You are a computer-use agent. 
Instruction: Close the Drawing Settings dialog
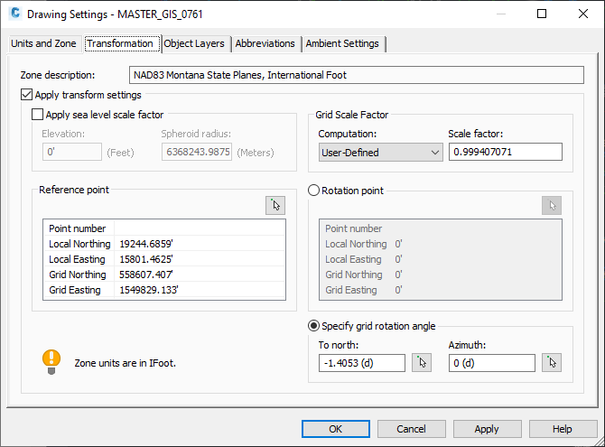pos(583,14)
